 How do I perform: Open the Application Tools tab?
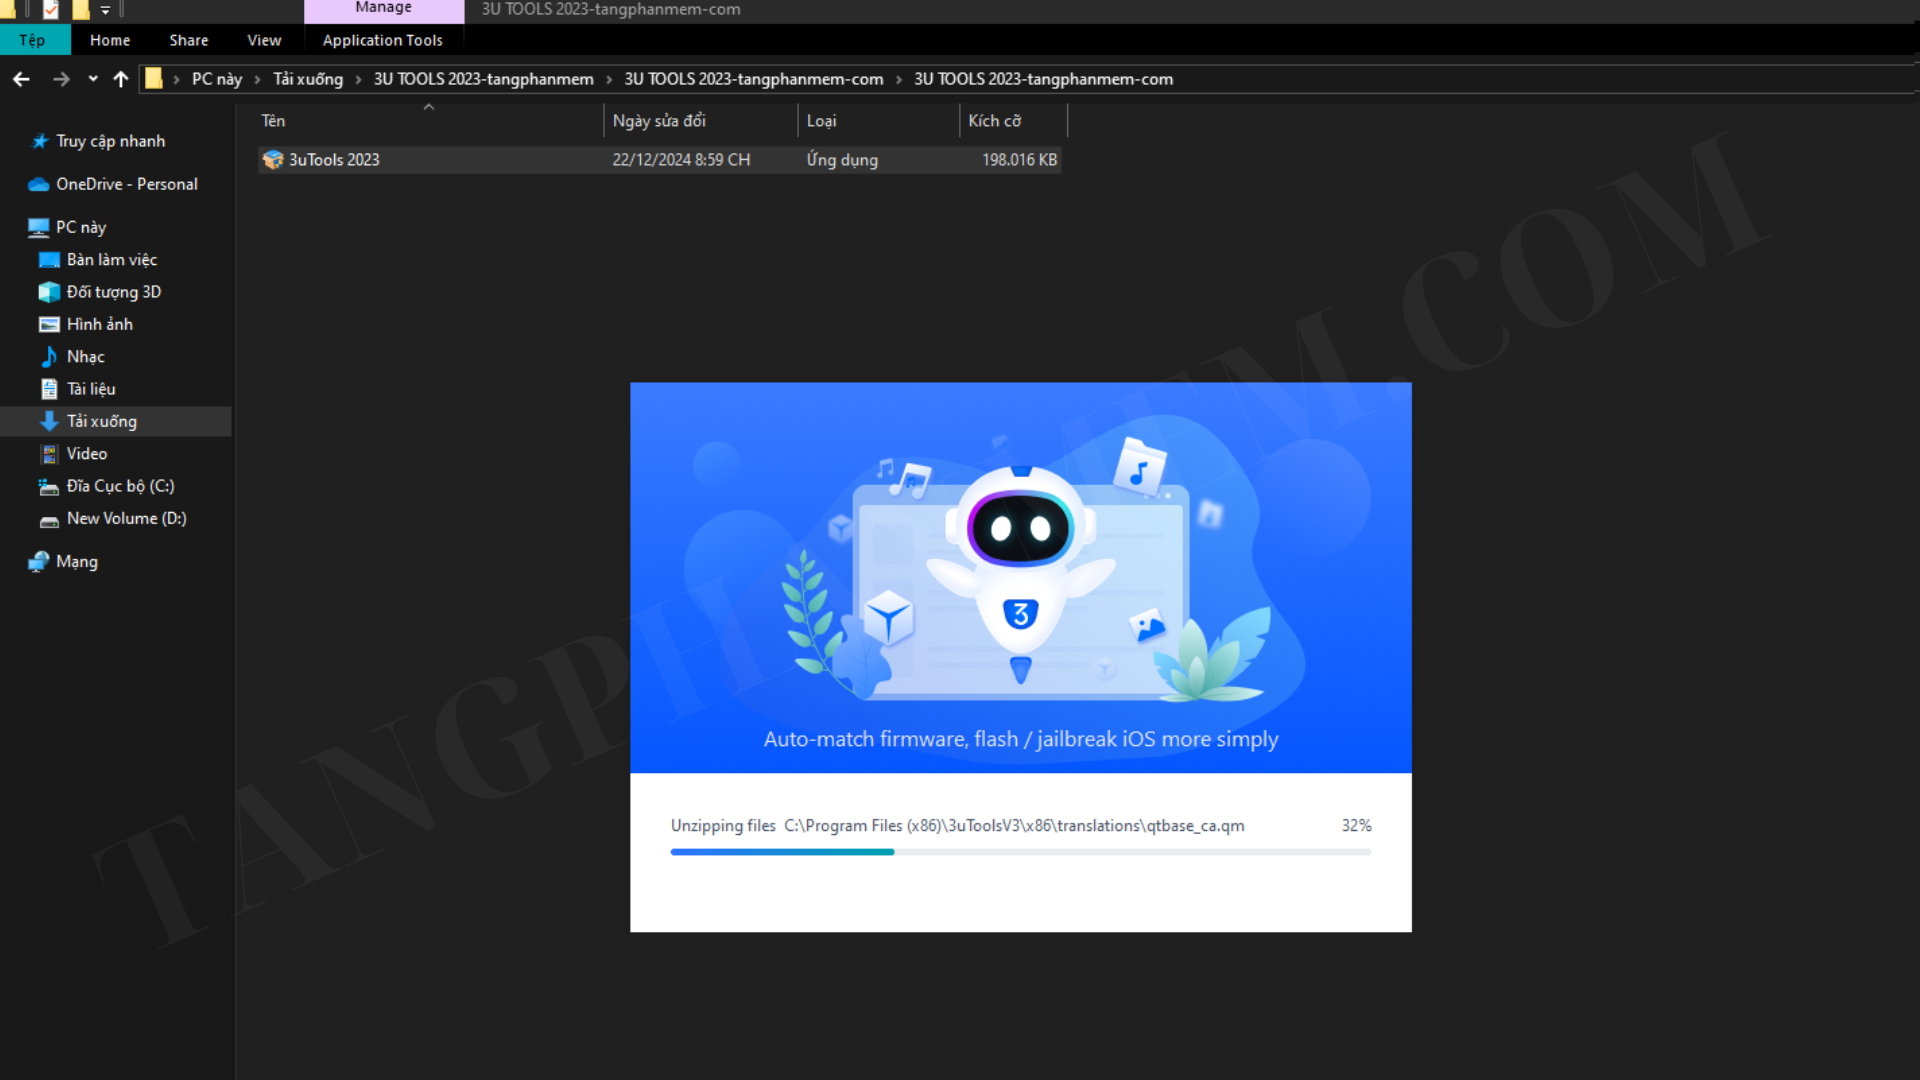[382, 40]
